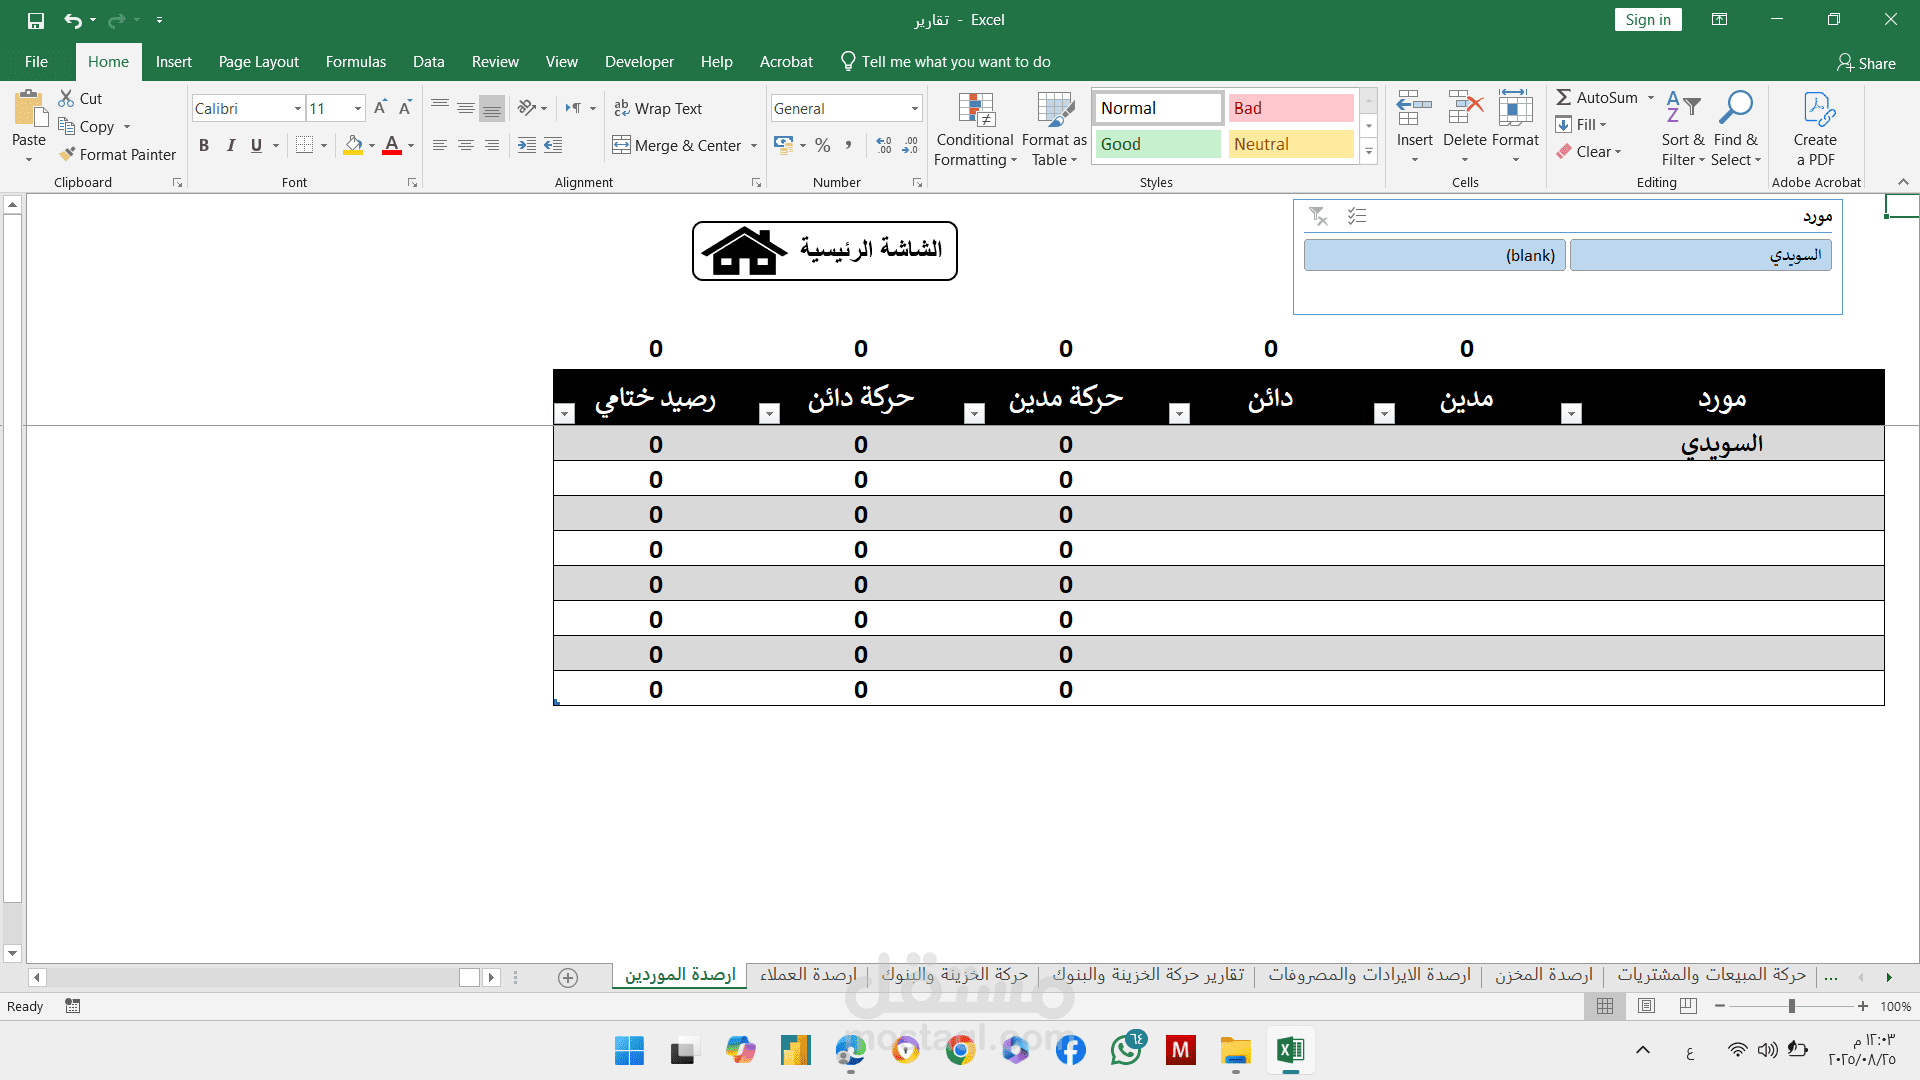The width and height of the screenshot is (1920, 1080).
Task: Toggle Bold formatting
Action: 204,145
